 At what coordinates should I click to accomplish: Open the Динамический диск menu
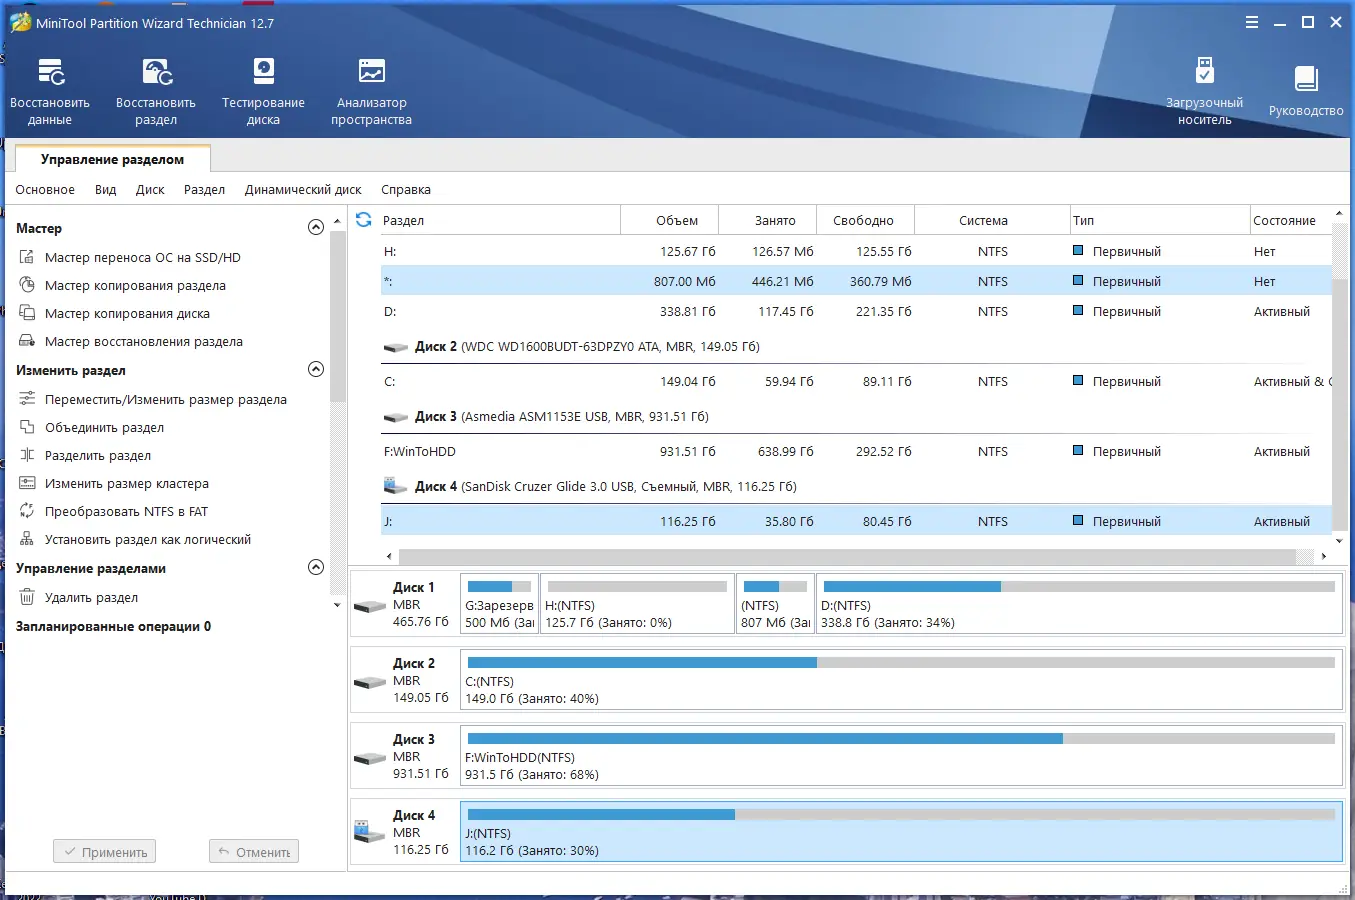[x=303, y=189]
